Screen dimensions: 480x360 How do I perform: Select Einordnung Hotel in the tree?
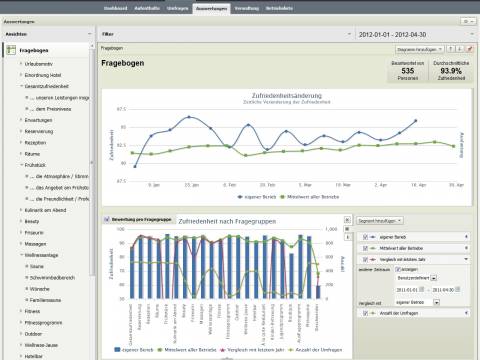point(43,75)
